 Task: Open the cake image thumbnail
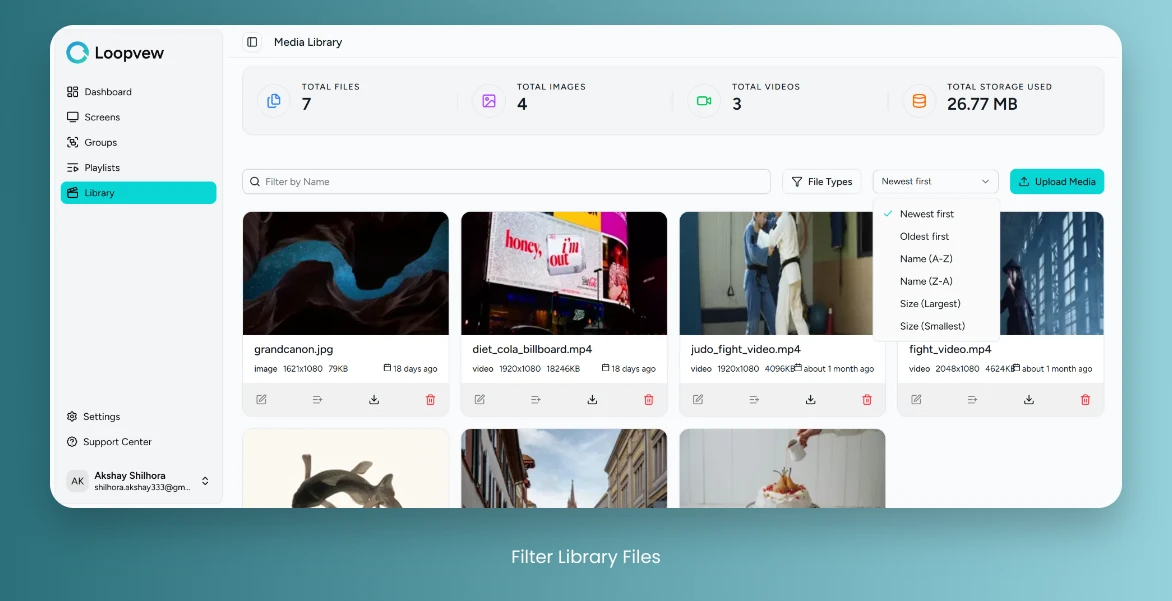click(782, 469)
